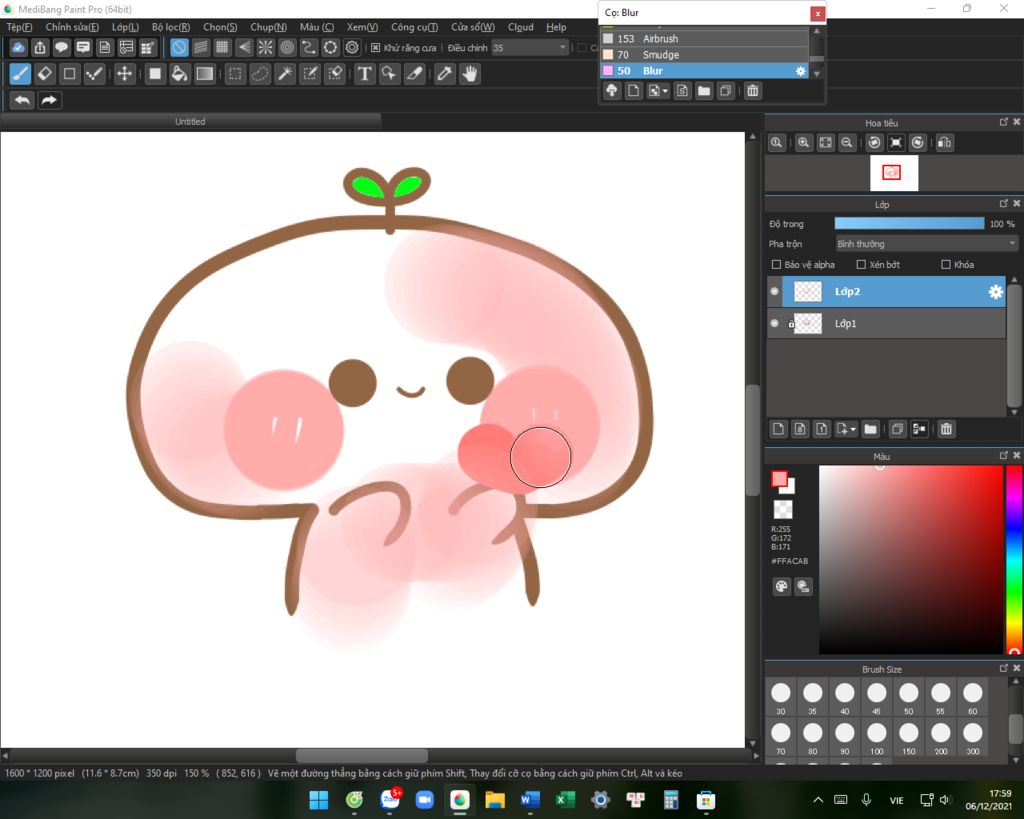
Task: Click the rainbow hue strip
Action: pyautogui.click(x=1014, y=559)
